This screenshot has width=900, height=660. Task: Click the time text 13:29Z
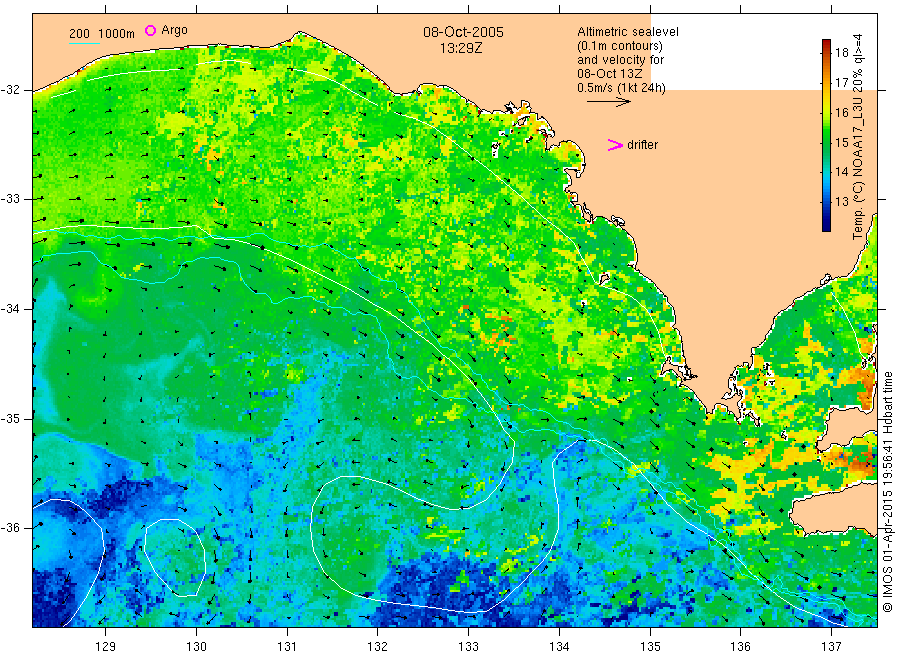coord(461,48)
